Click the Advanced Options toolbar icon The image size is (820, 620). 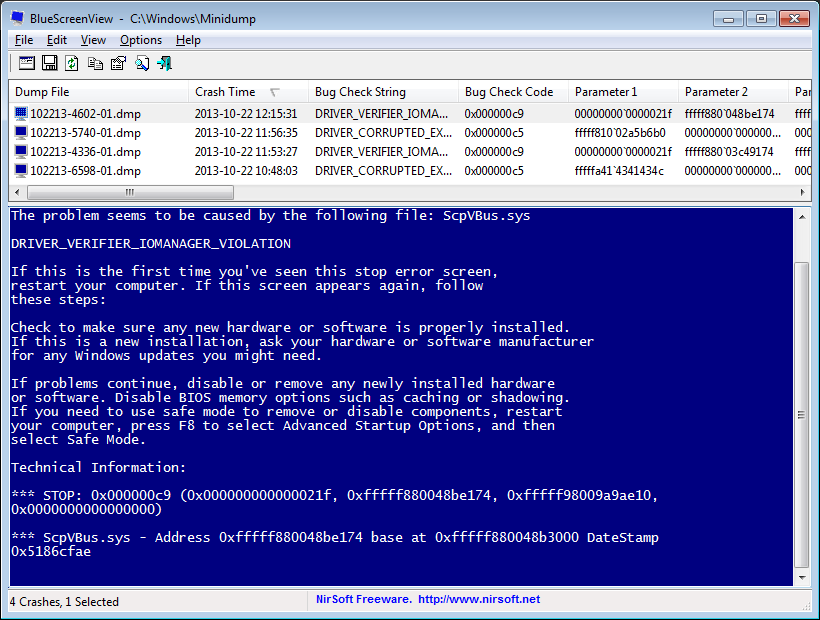[x=27, y=63]
